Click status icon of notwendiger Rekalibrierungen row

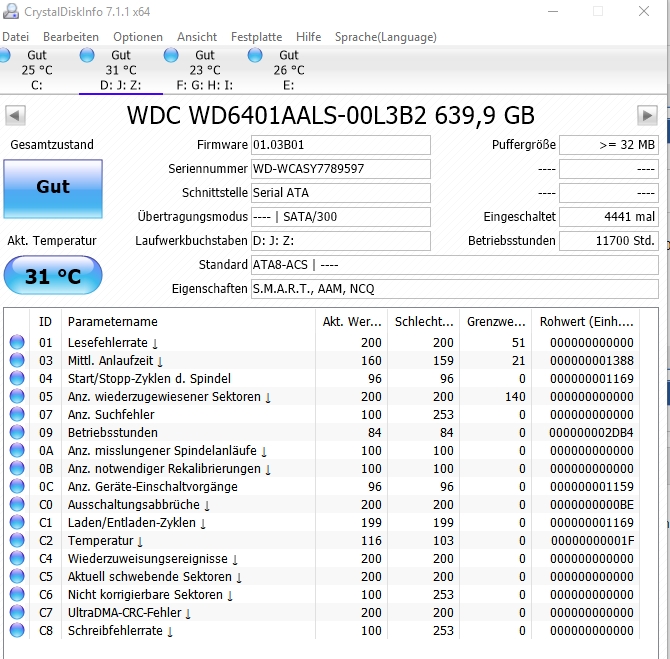click(x=17, y=468)
